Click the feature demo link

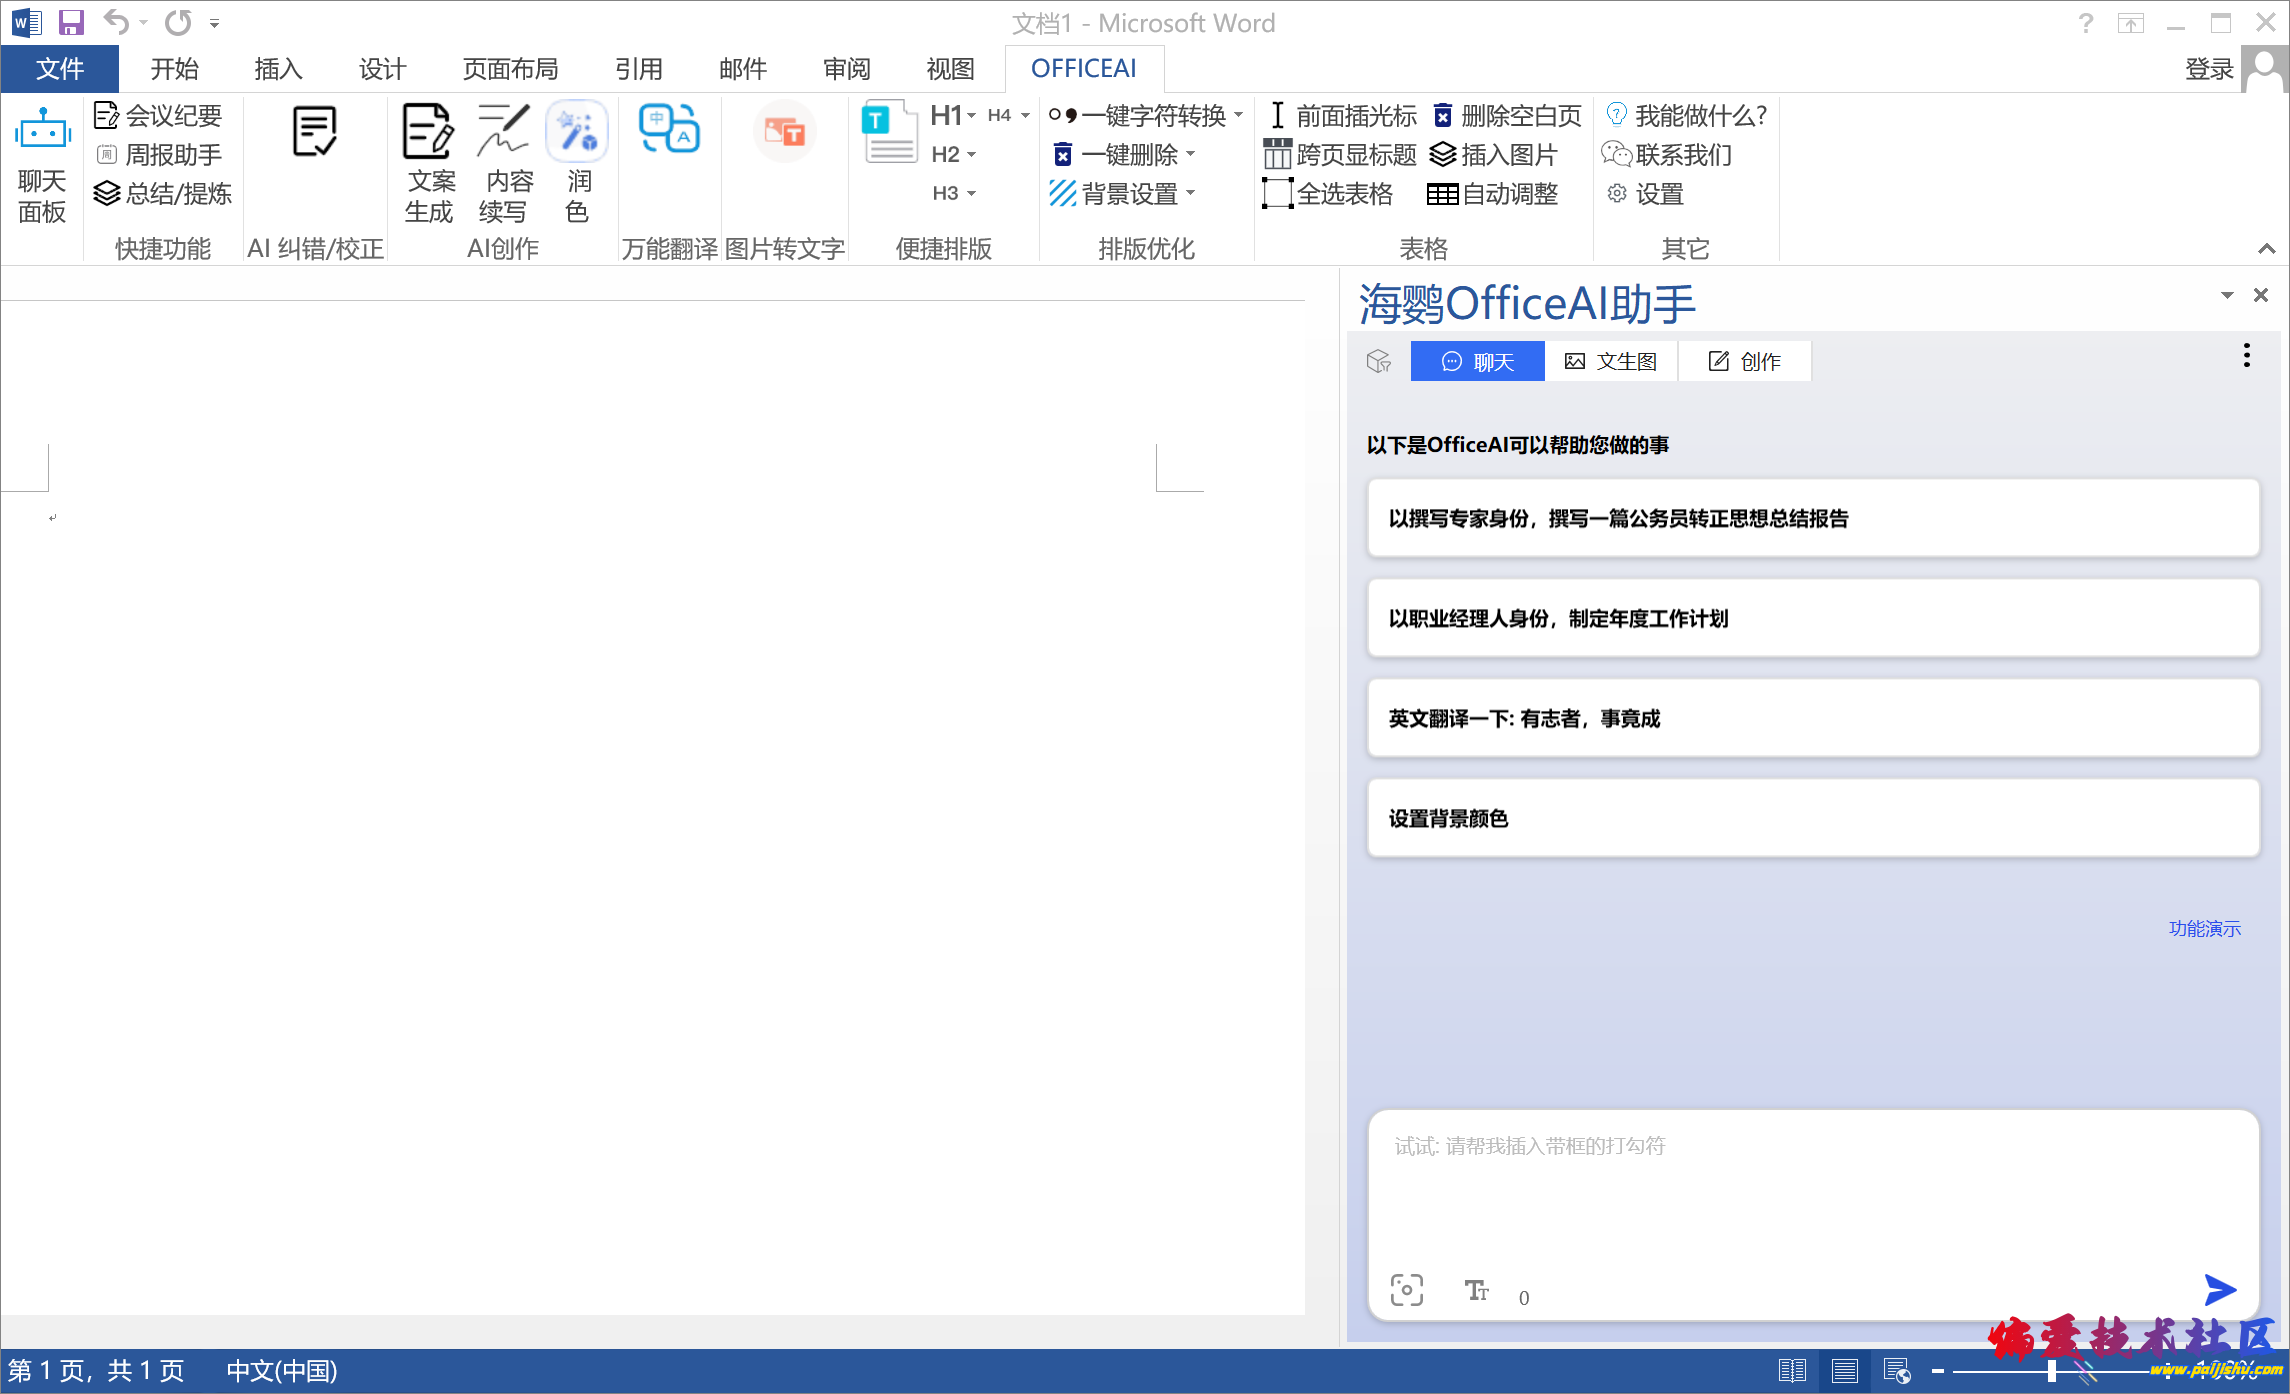pos(2204,929)
